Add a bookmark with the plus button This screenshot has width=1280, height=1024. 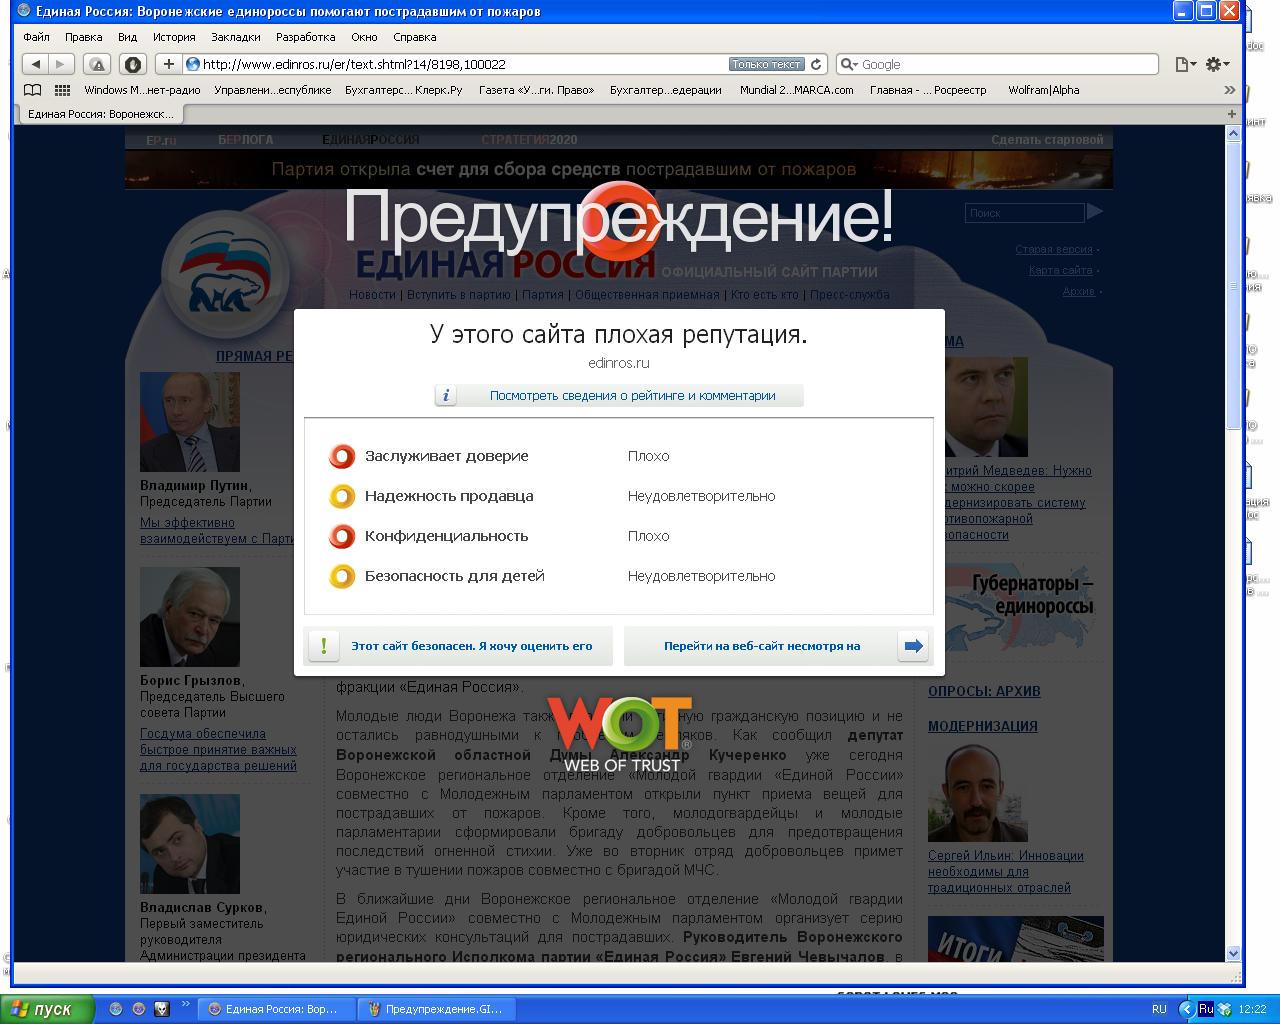click(168, 64)
